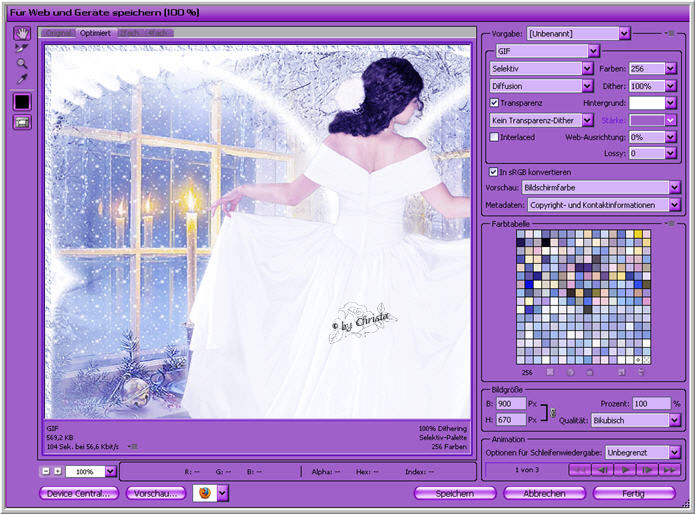Select the Slice Select tool
Viewport: 695px width, 514px height.
pyautogui.click(x=22, y=47)
